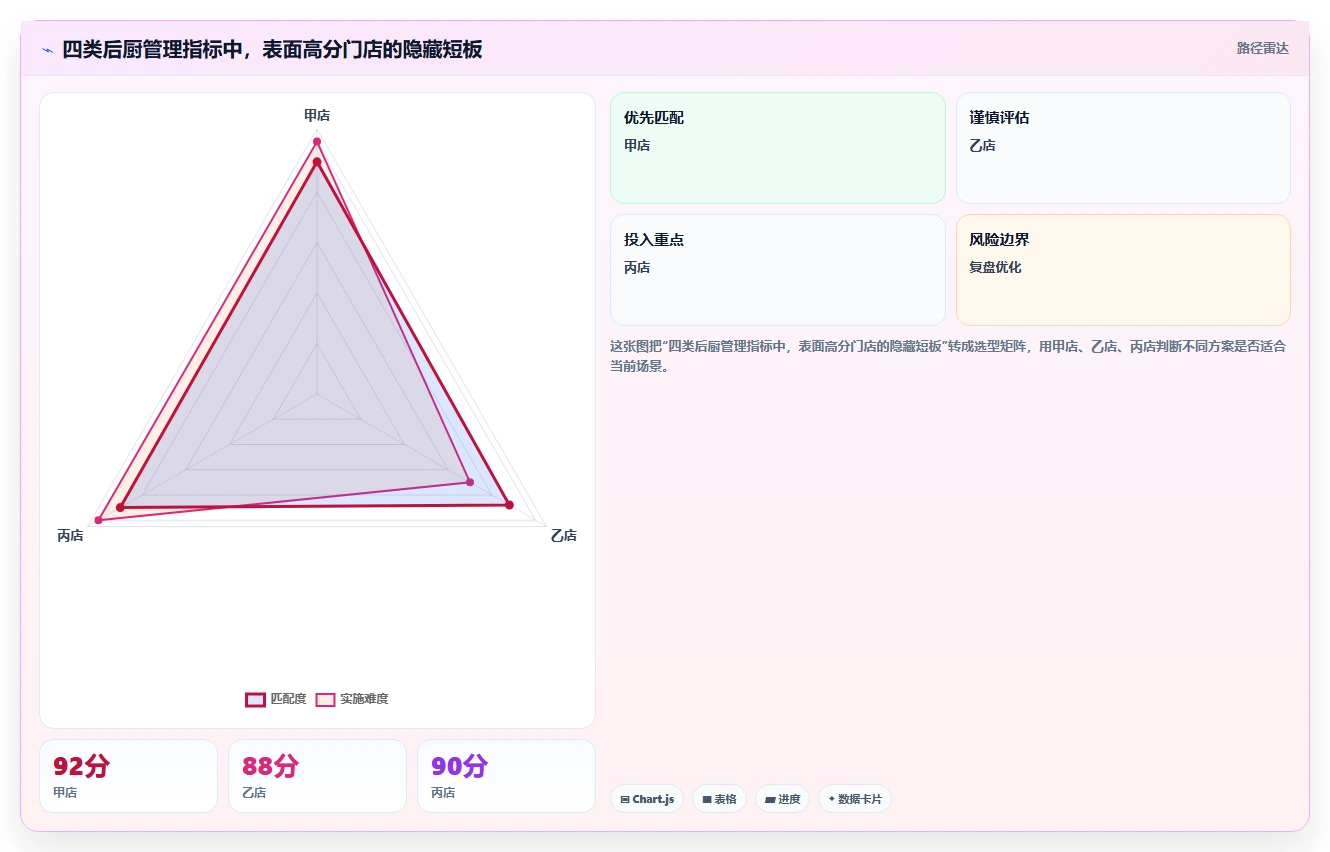Click the 进度 tag
The image size is (1330, 852).
pos(782,799)
